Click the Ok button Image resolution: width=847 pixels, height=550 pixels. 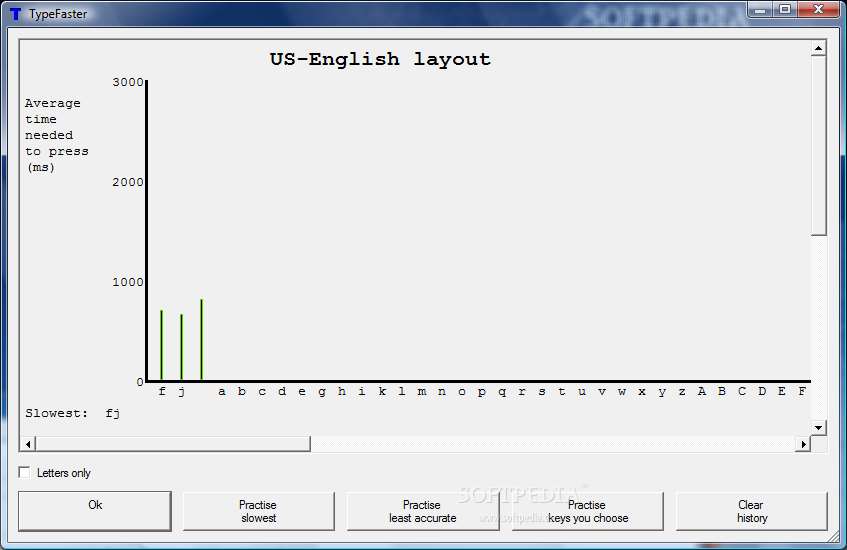click(x=95, y=511)
